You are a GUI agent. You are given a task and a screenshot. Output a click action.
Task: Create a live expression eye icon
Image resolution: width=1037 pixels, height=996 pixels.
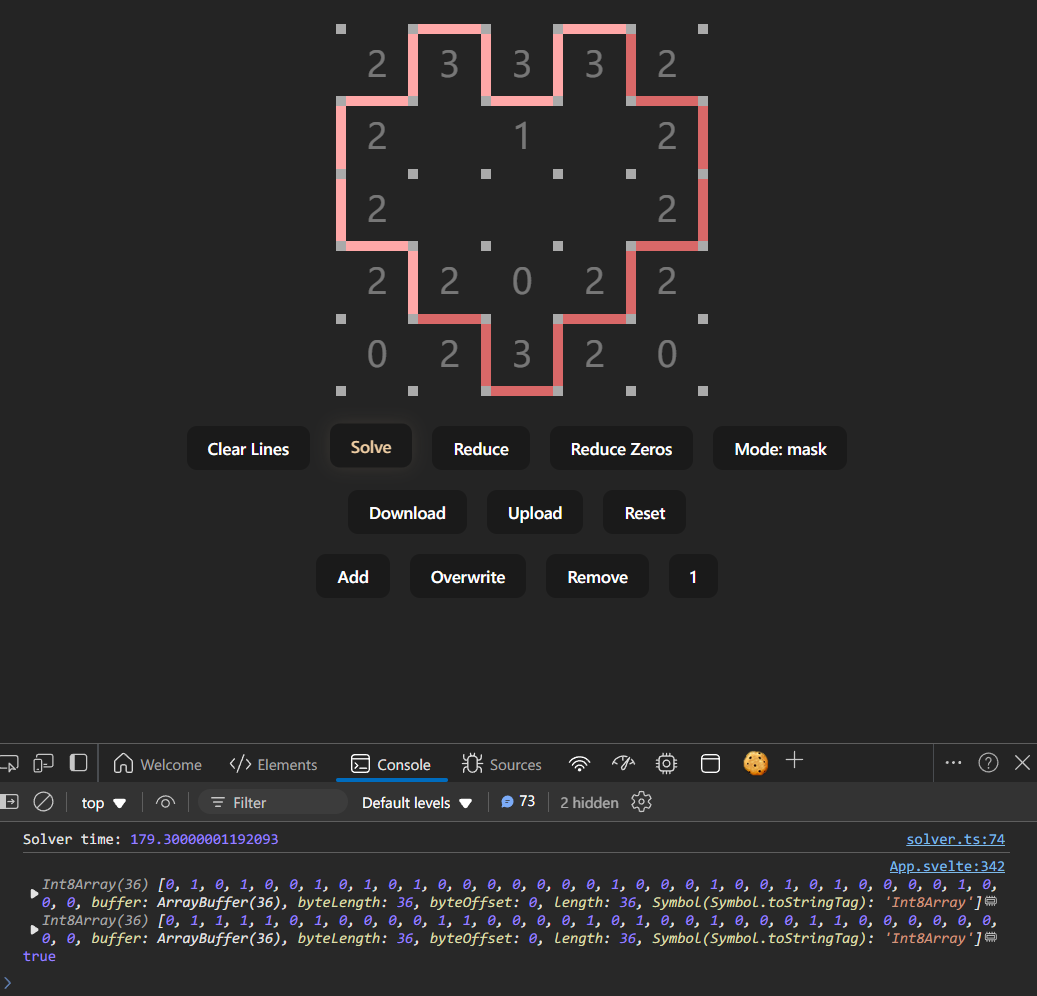coord(165,802)
